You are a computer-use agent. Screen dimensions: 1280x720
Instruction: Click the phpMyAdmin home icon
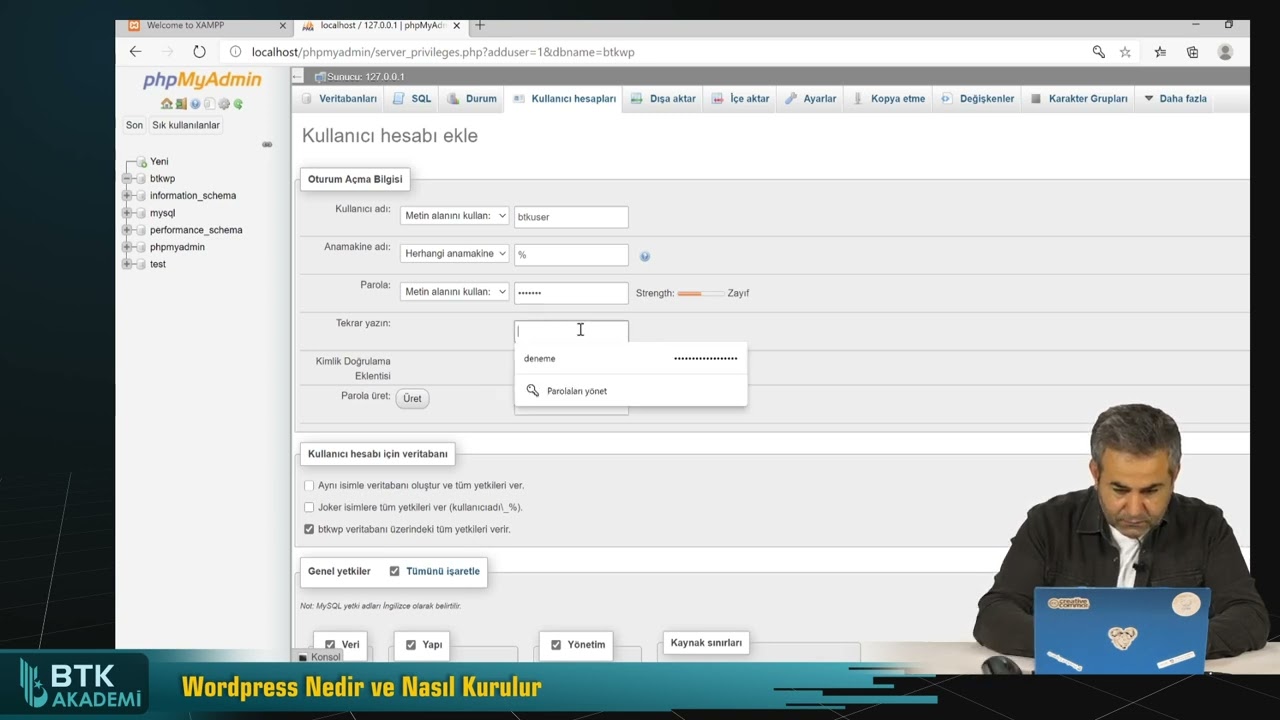[167, 104]
